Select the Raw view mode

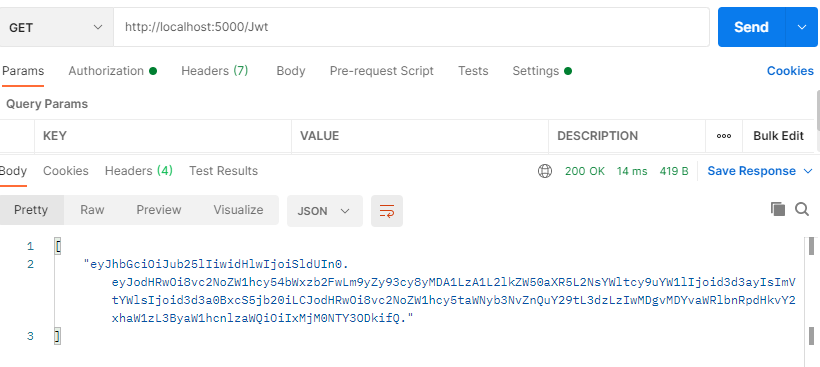(92, 210)
